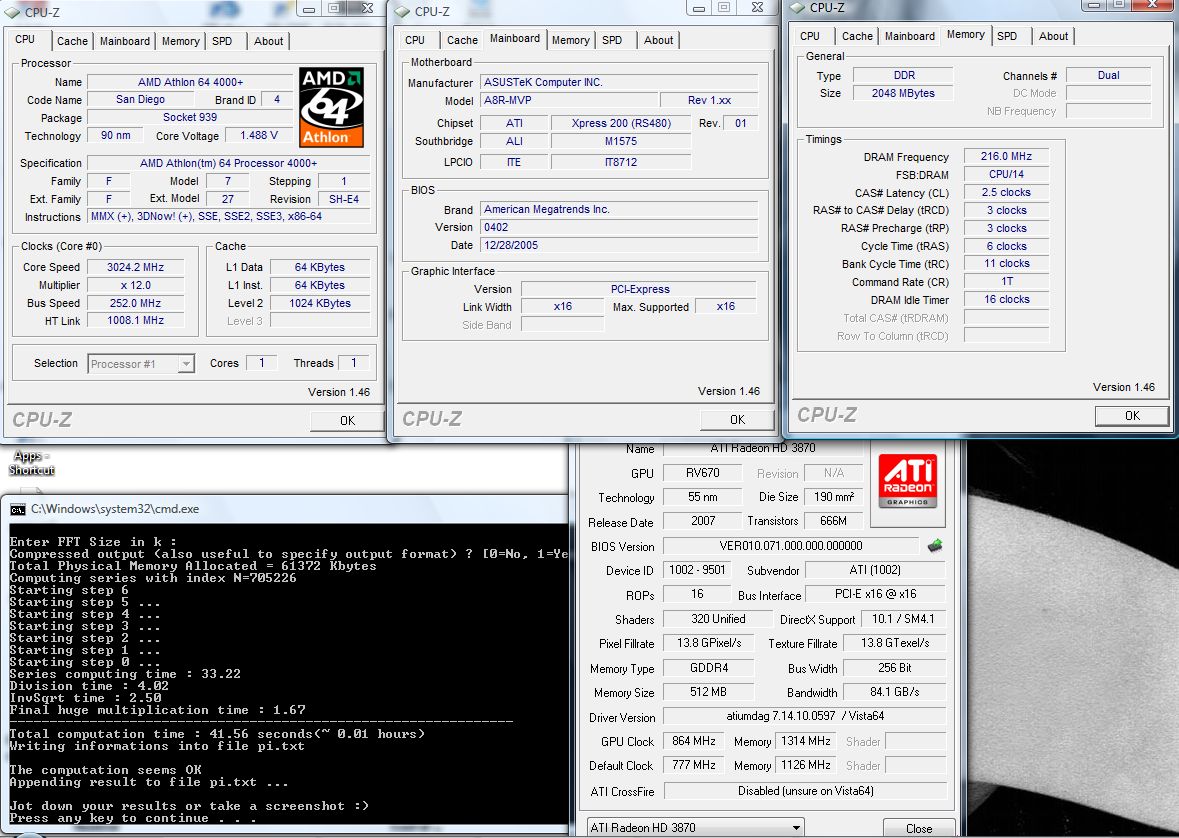Open SPD tab in left CPU-Z window
This screenshot has width=1179, height=838.
coord(222,41)
